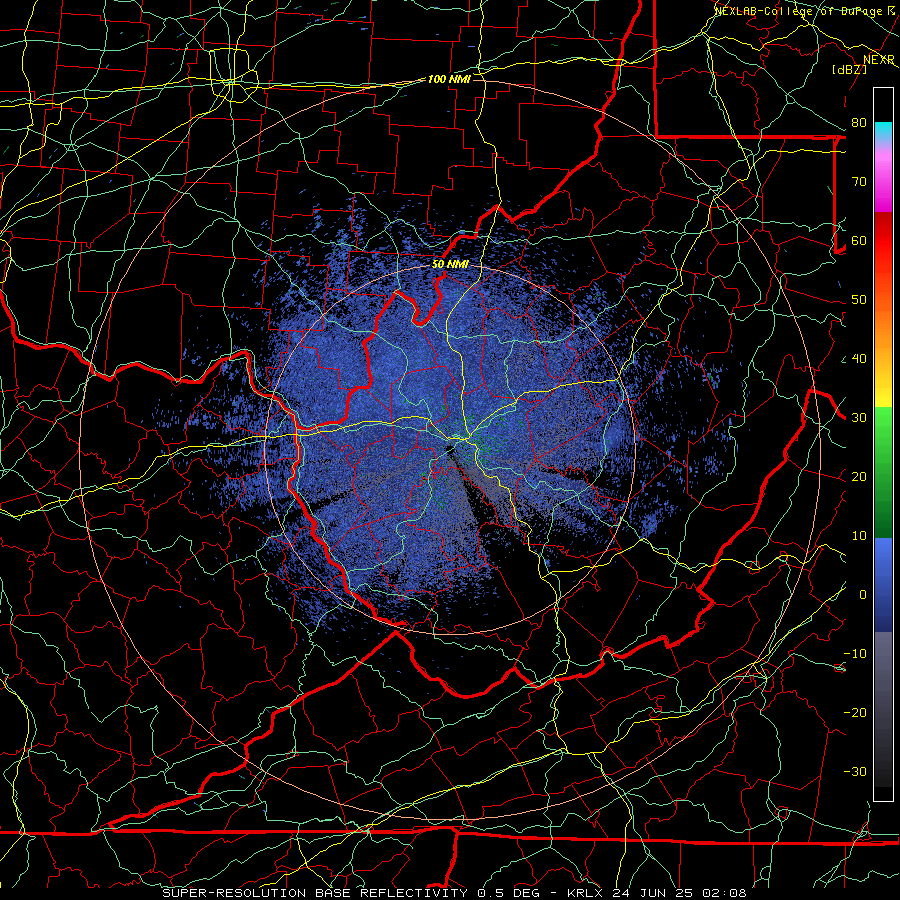The height and width of the screenshot is (900, 900).
Task: Click the 50 value on the dBZ scale
Action: pos(859,300)
